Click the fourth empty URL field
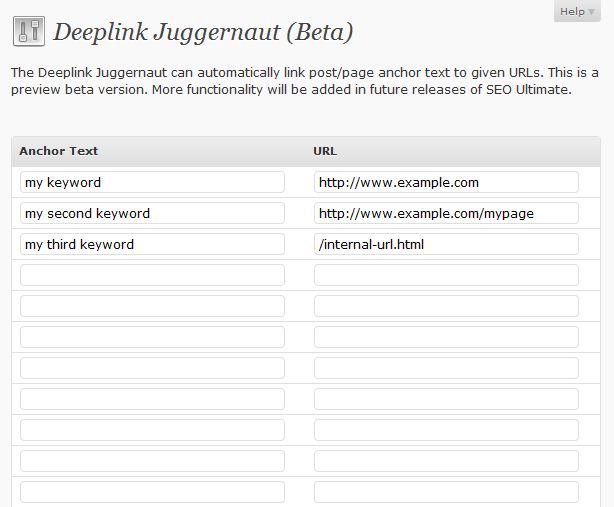The image size is (614, 507). click(446, 368)
